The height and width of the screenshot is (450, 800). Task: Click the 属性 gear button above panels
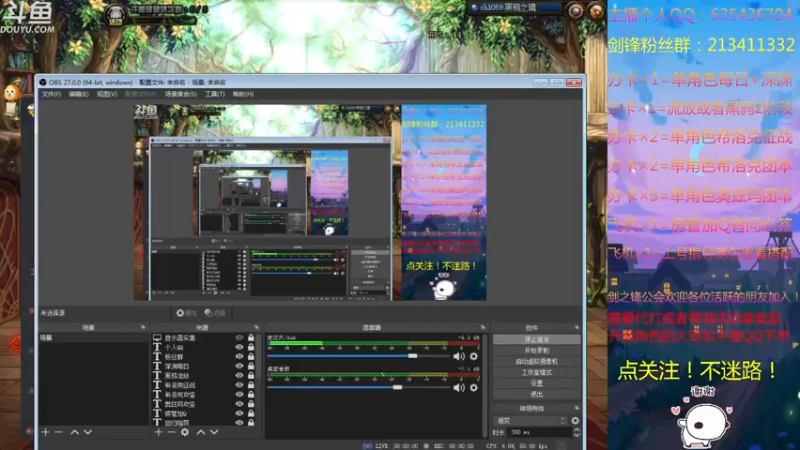pos(186,313)
